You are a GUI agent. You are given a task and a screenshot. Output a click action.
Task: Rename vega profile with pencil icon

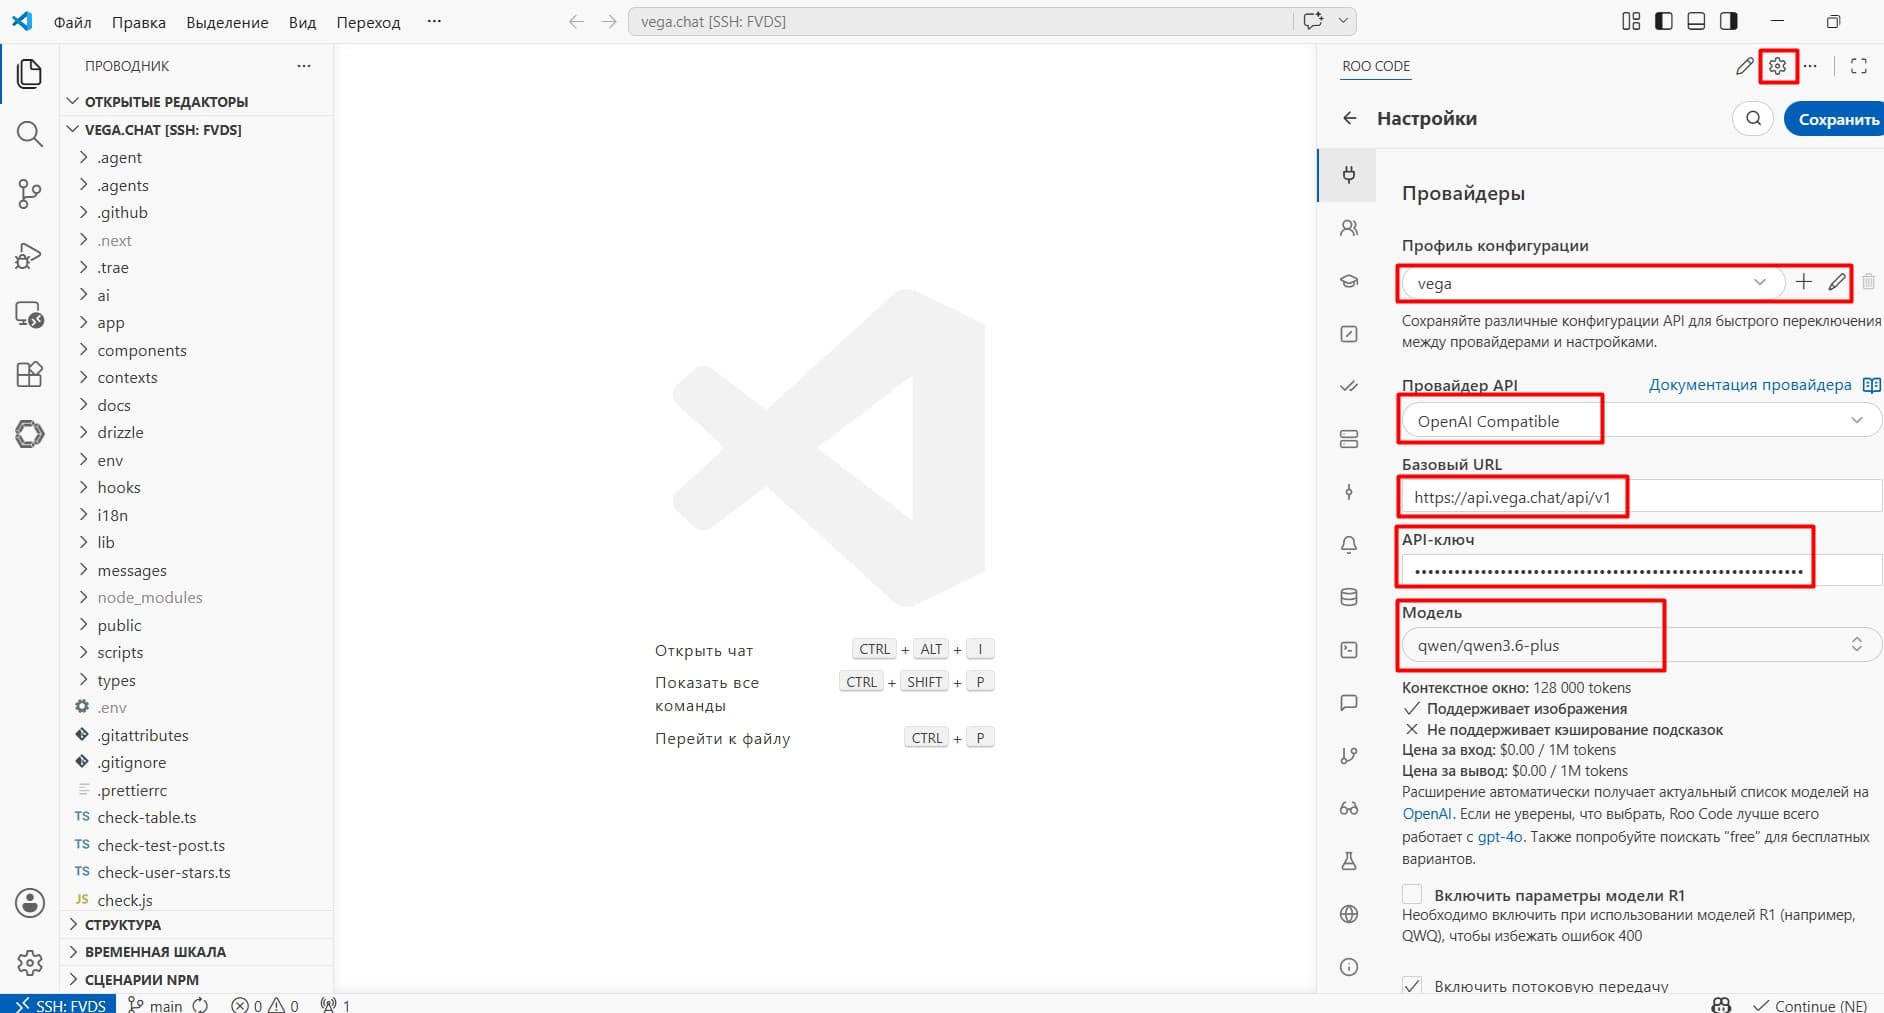(1837, 282)
